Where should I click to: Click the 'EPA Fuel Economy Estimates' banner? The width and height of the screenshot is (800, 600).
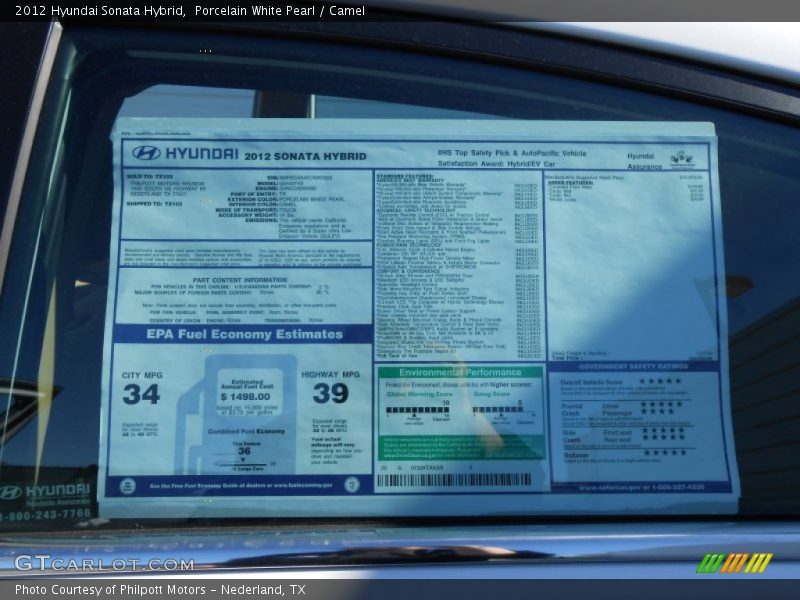pyautogui.click(x=244, y=334)
